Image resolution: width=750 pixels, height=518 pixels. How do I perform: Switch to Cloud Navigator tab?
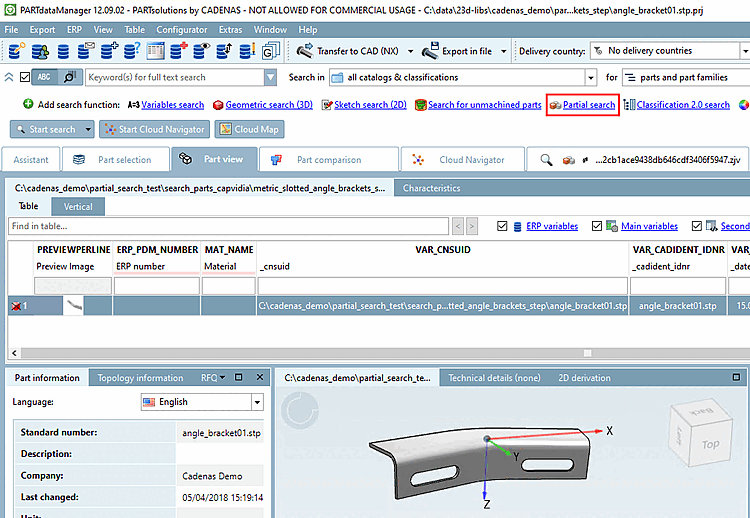463,159
